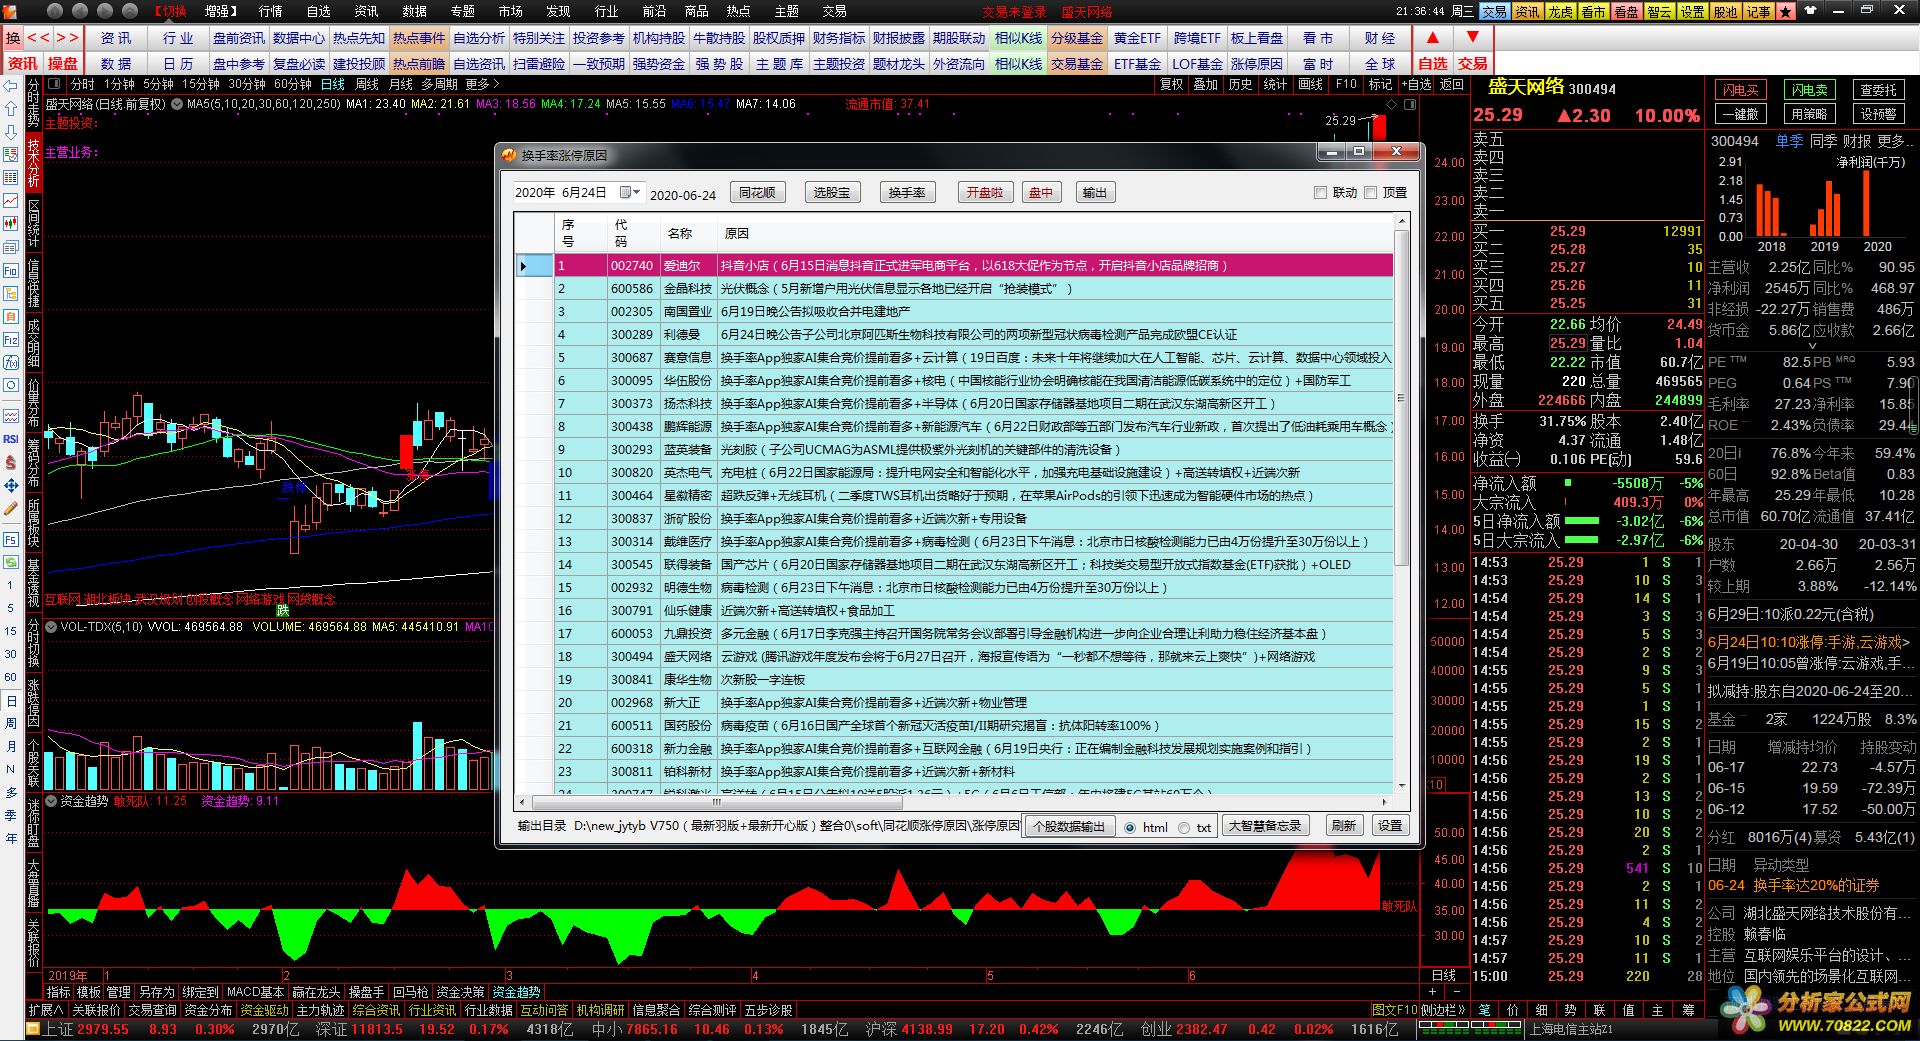Screen dimensions: 1920x1041
Task: Switch to 分时 period tab
Action: [x=82, y=84]
